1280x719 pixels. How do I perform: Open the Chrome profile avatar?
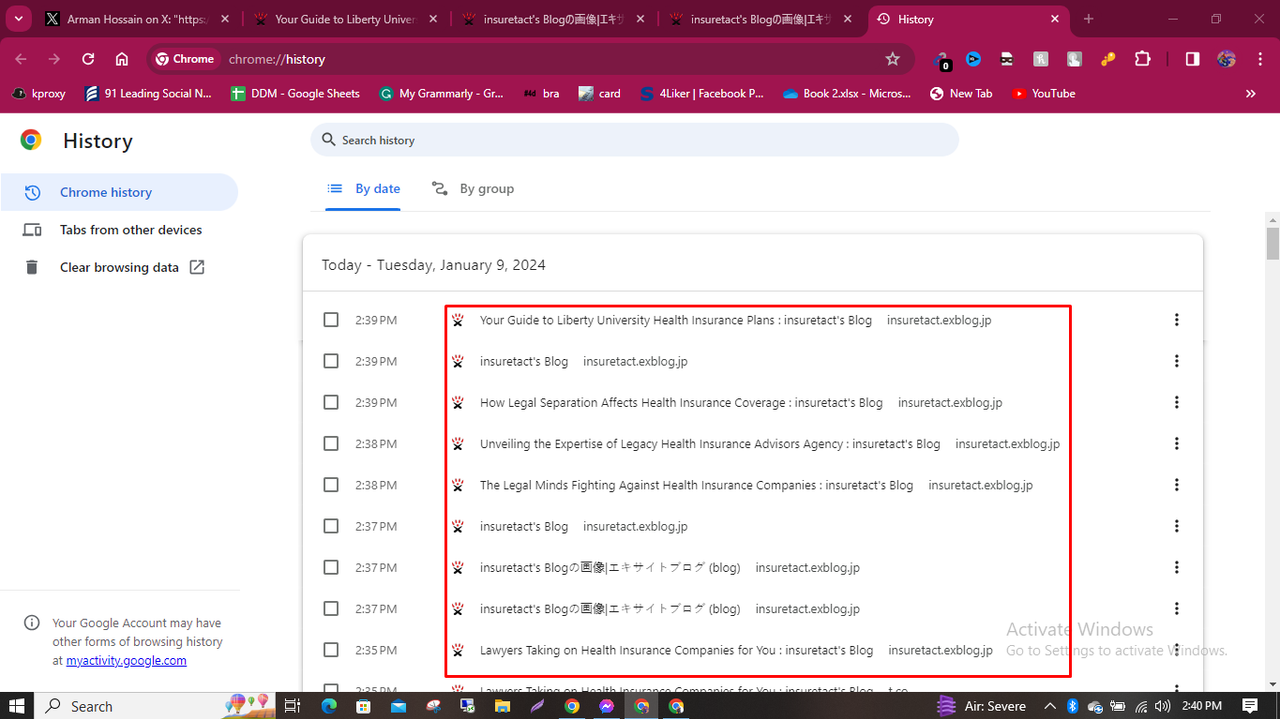(x=1226, y=59)
